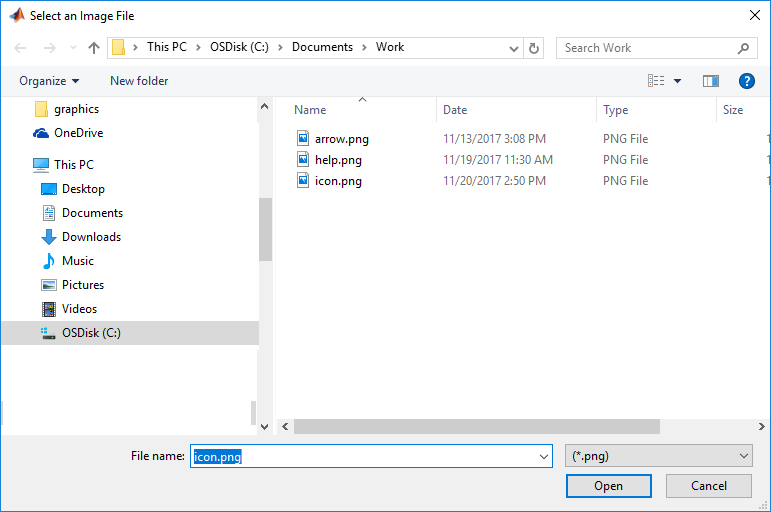This screenshot has width=771, height=512.
Task: Click New folder in the toolbar
Action: click(x=139, y=81)
